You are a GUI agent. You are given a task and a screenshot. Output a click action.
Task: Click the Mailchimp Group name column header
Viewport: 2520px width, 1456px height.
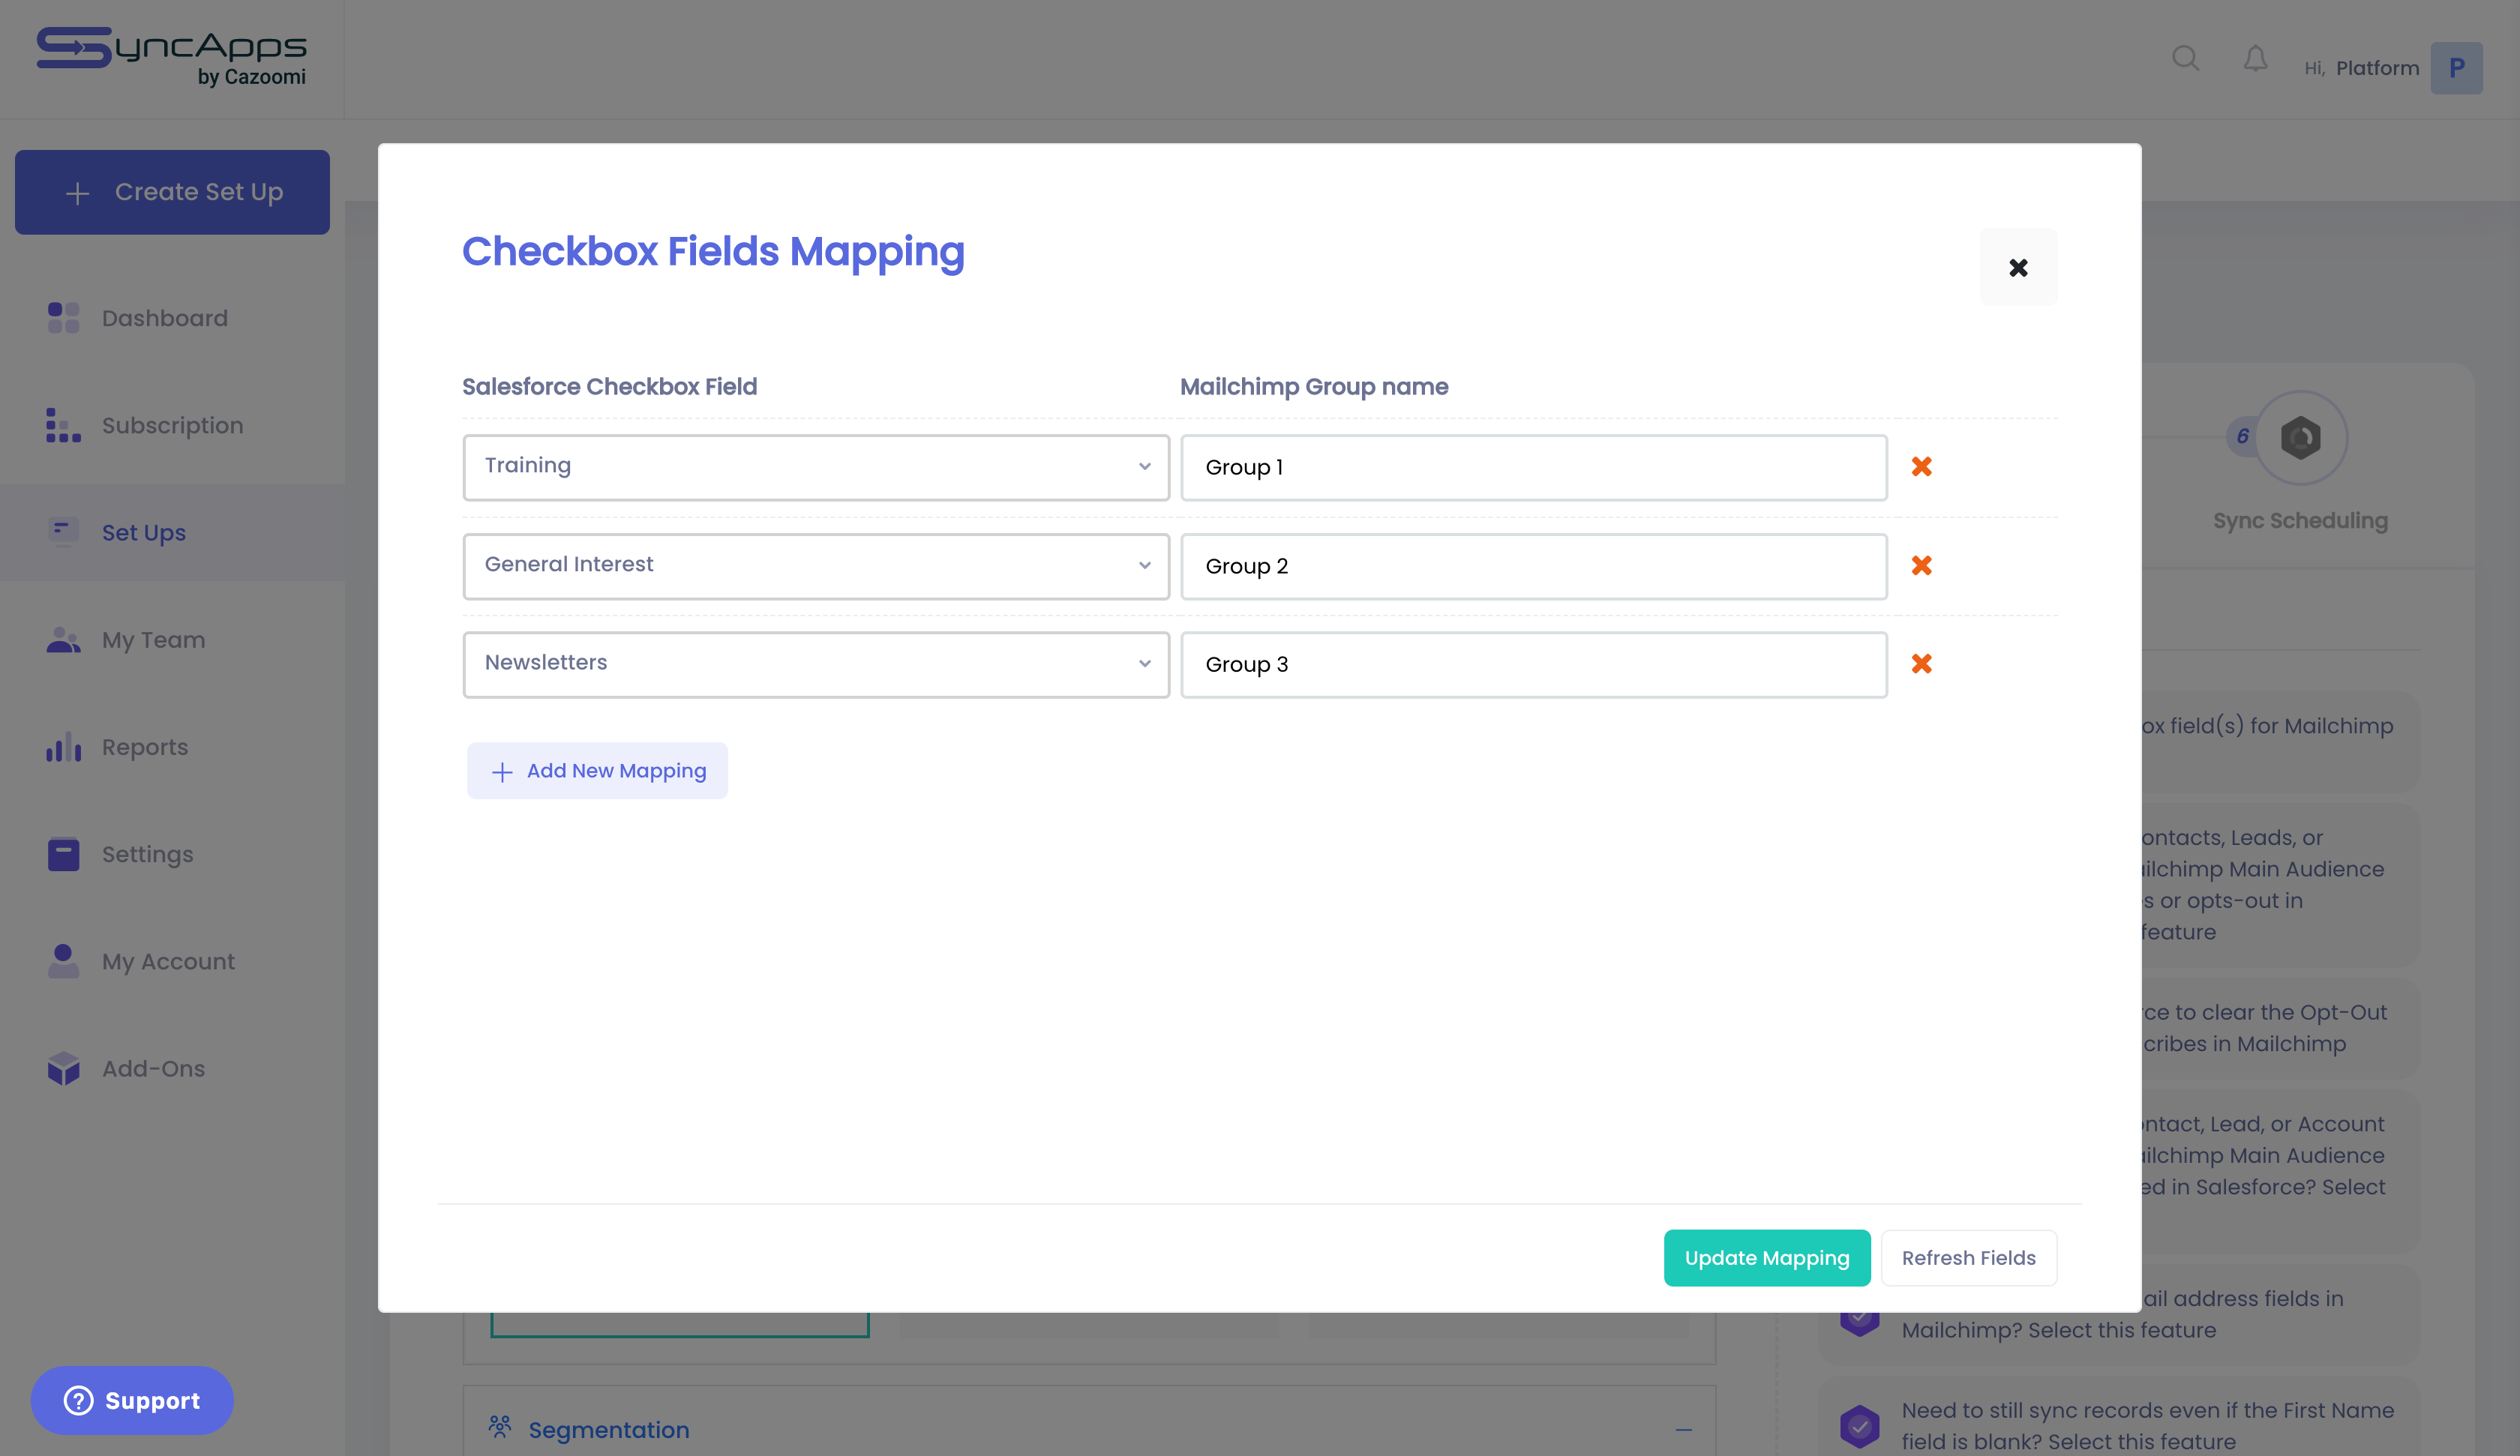[x=1314, y=386]
